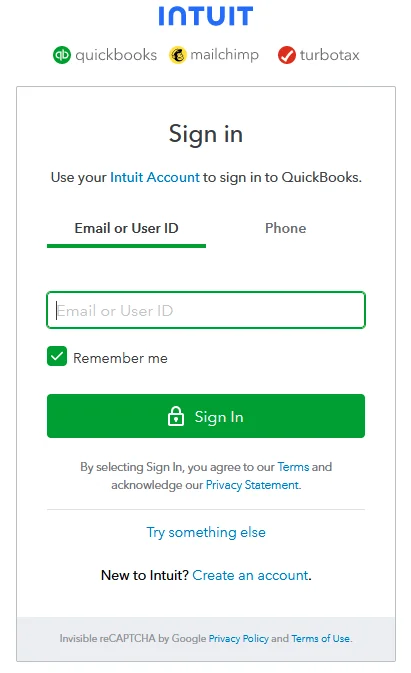The image size is (411, 673).
Task: Open the Privacy Statement link
Action: 253,485
